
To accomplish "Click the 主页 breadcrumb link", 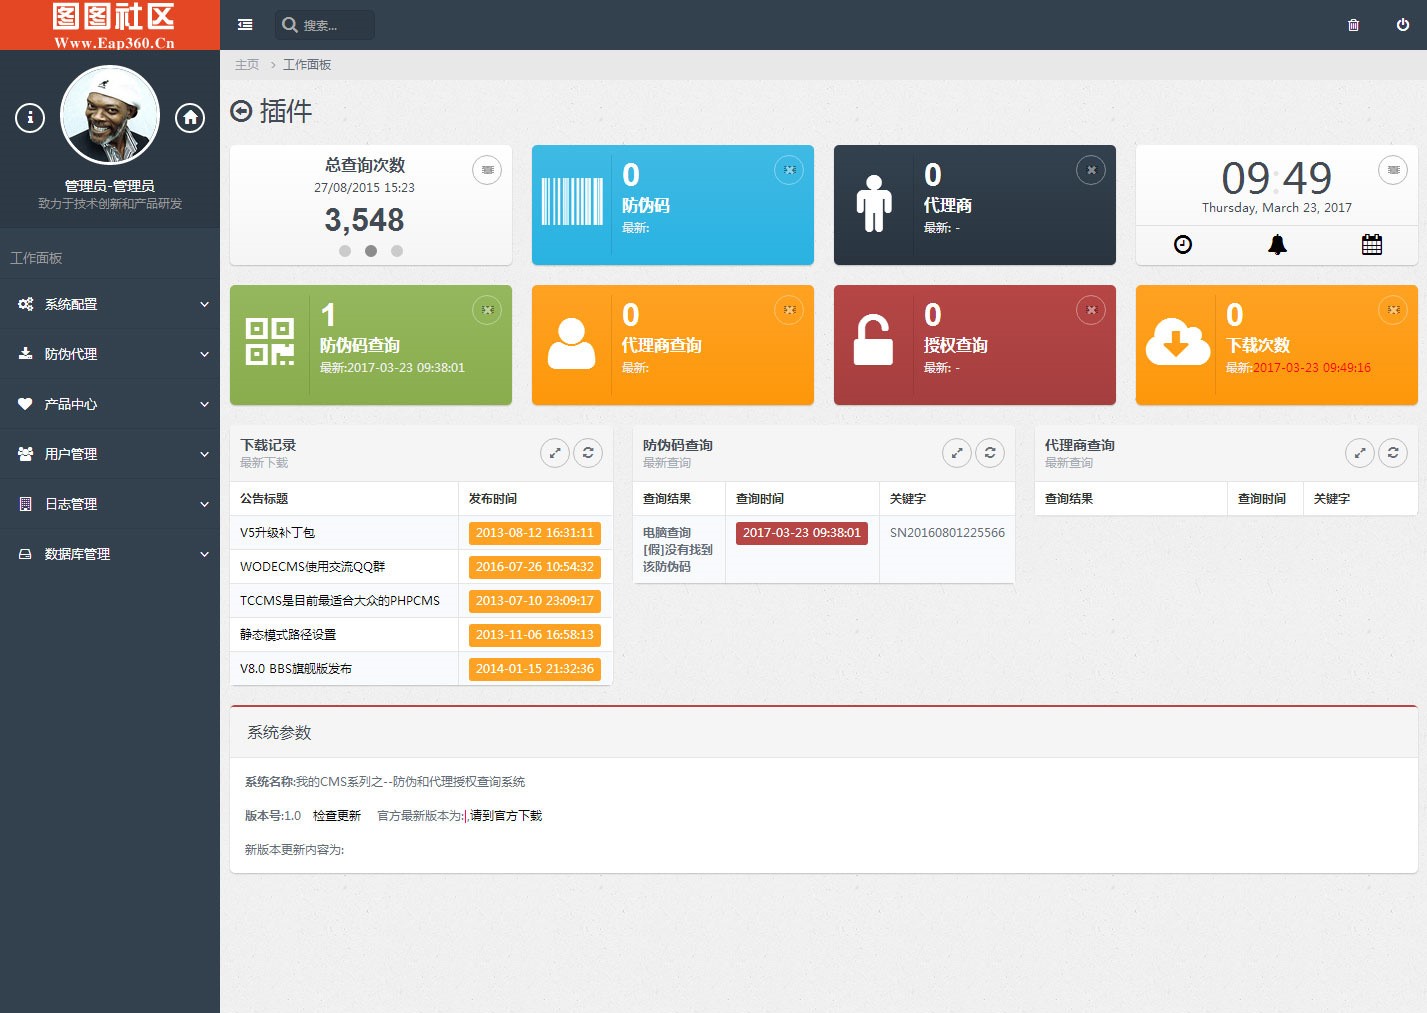I will coord(247,65).
